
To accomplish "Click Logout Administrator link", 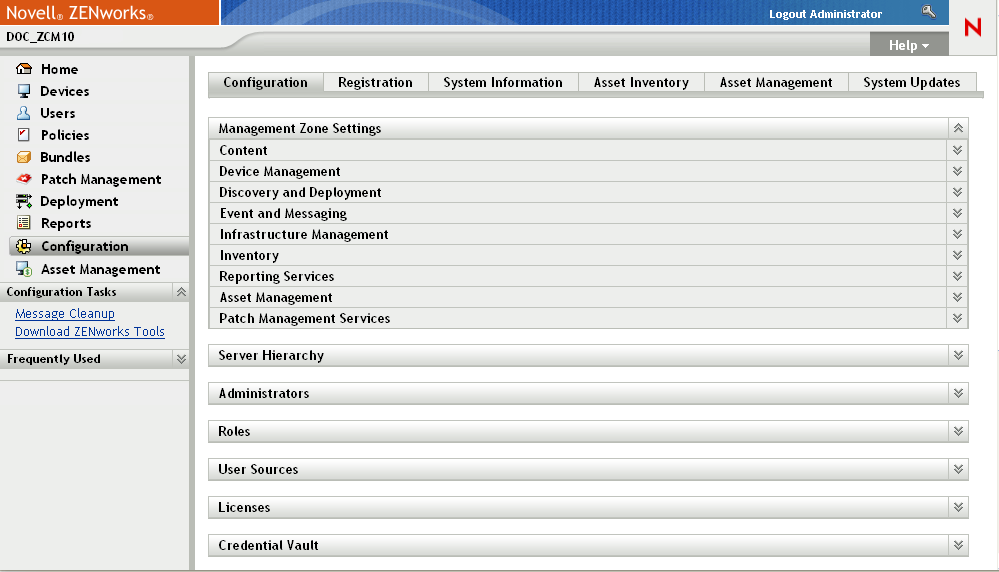I will pyautogui.click(x=825, y=14).
